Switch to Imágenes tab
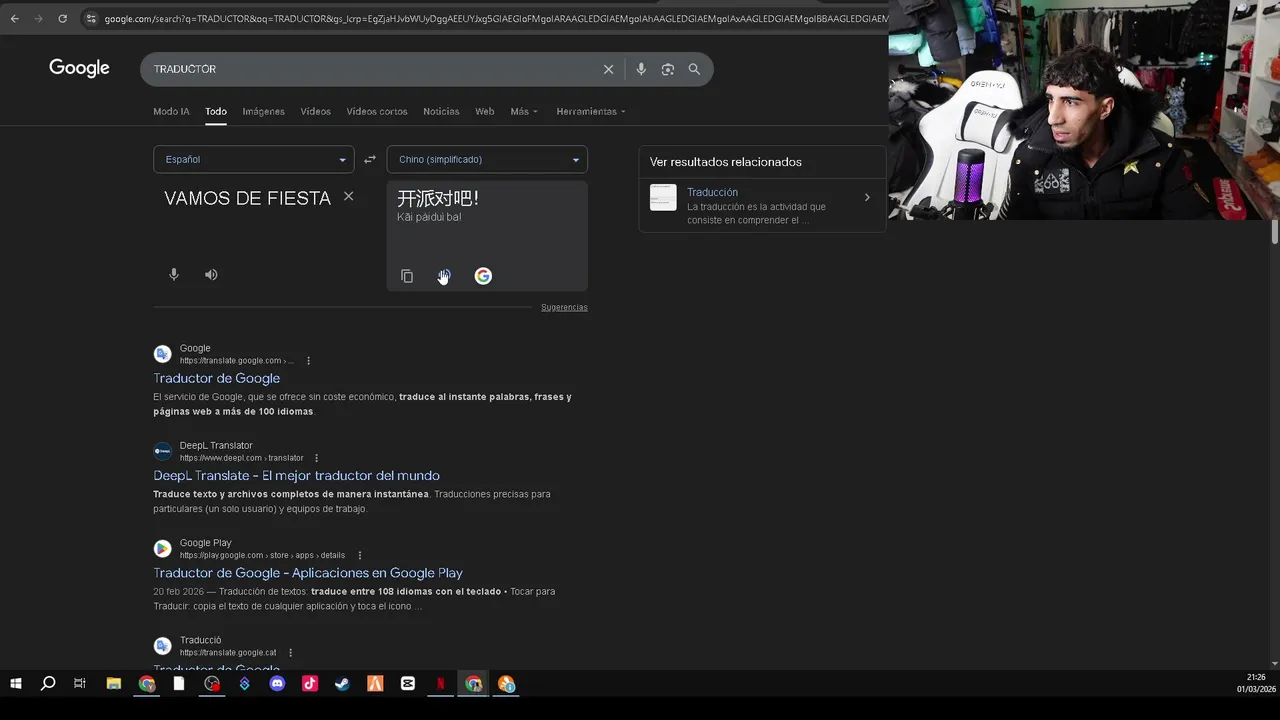This screenshot has width=1280, height=720. tap(263, 111)
